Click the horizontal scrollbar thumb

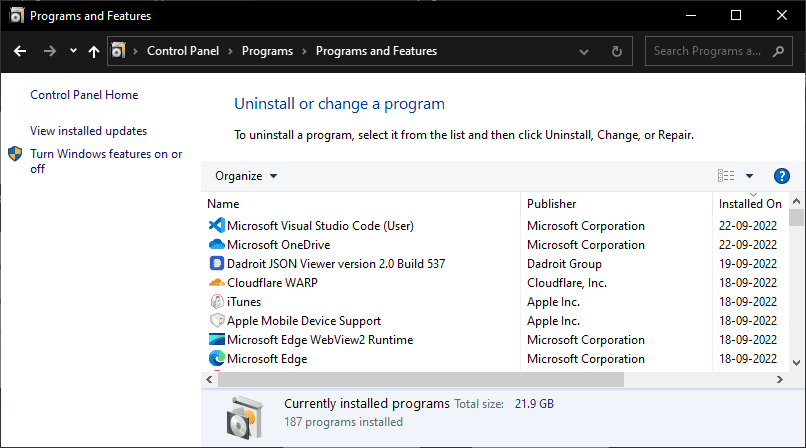pyautogui.click(x=421, y=380)
